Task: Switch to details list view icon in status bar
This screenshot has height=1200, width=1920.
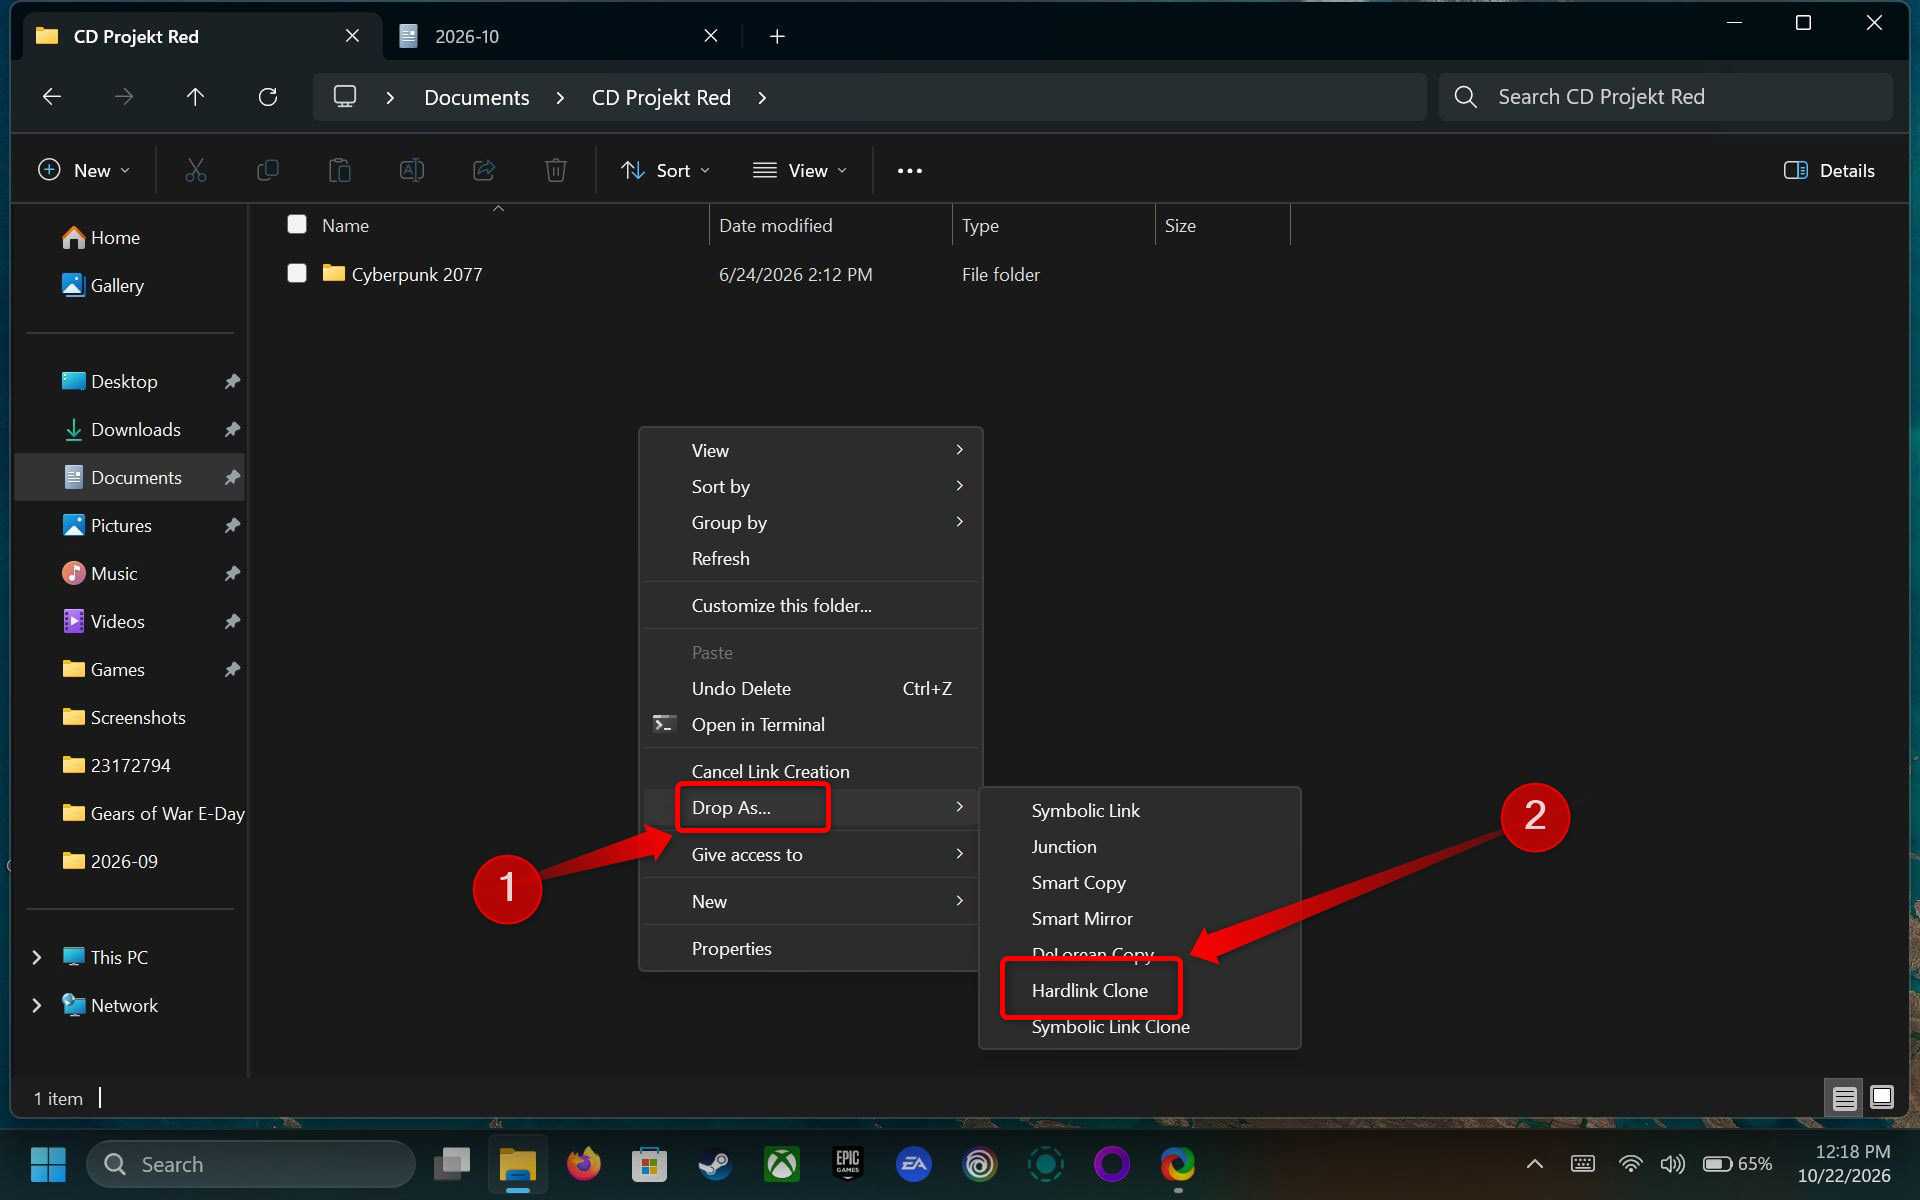Action: coord(1844,1098)
